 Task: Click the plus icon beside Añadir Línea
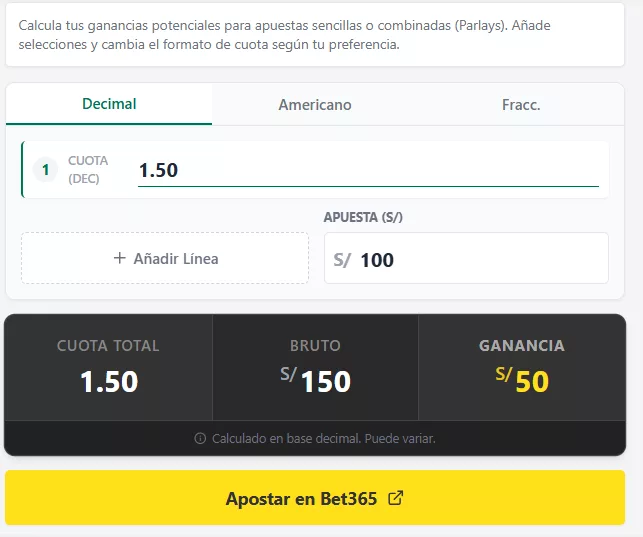coord(120,259)
